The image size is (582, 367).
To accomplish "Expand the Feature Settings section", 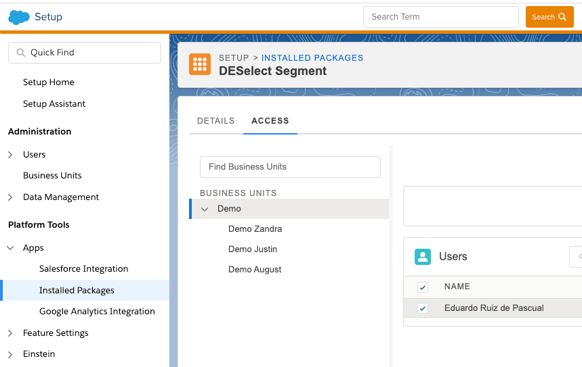I will click(x=10, y=333).
